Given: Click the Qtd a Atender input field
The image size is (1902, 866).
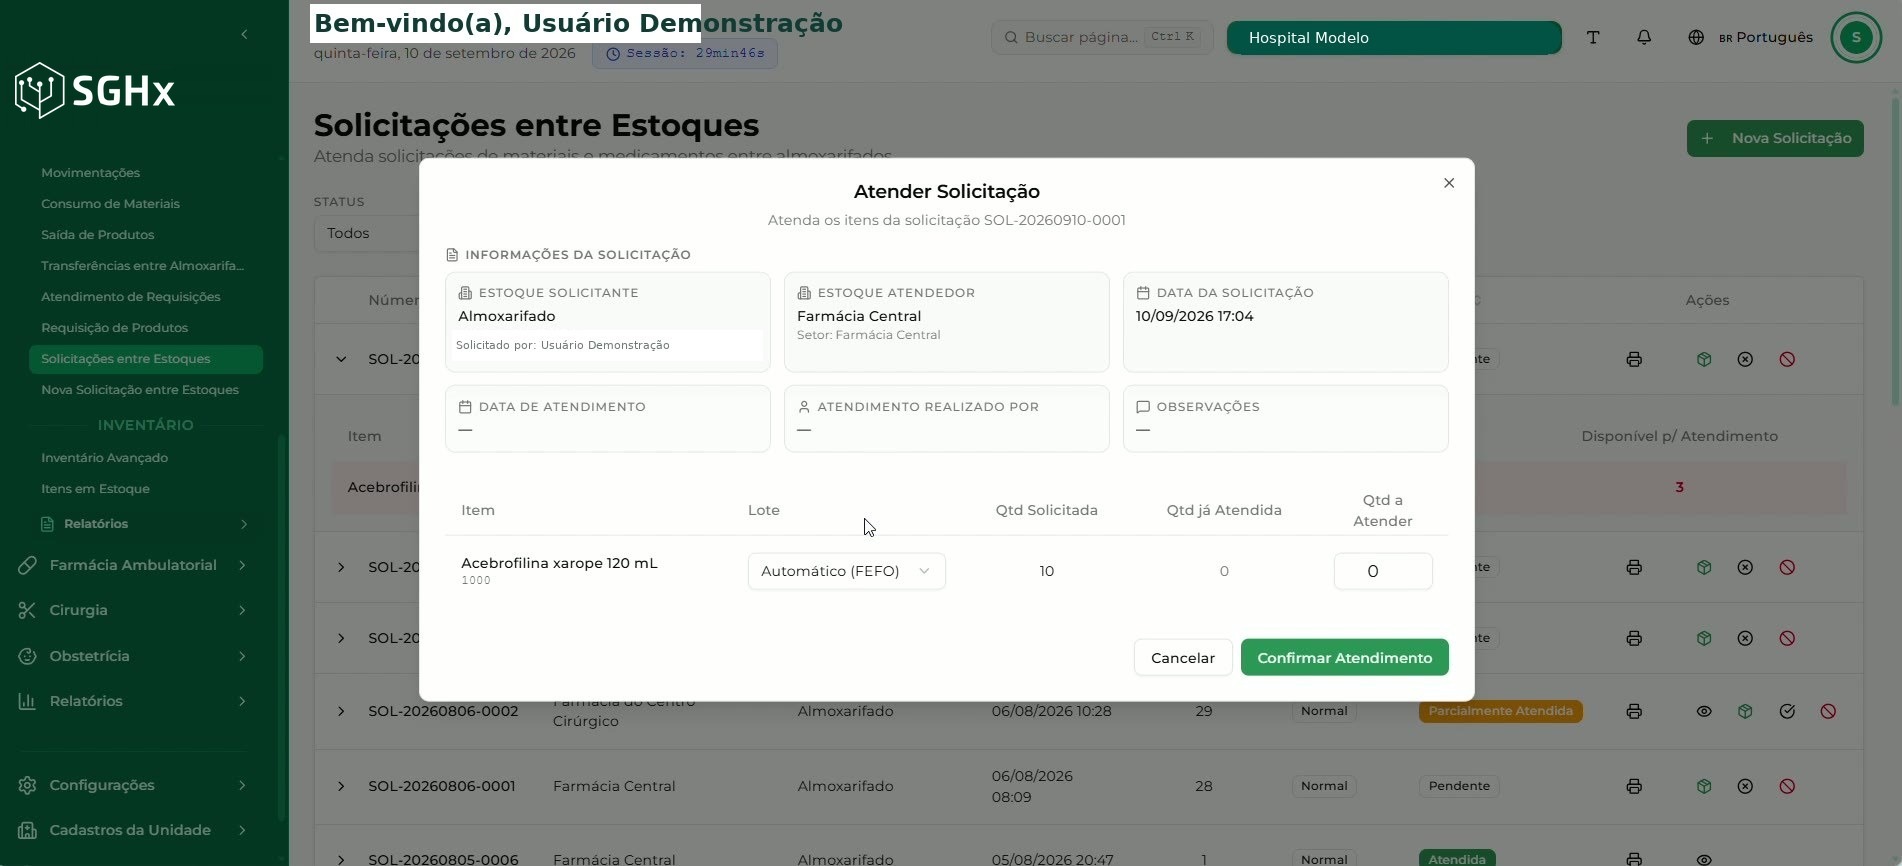Looking at the screenshot, I should [1382, 572].
